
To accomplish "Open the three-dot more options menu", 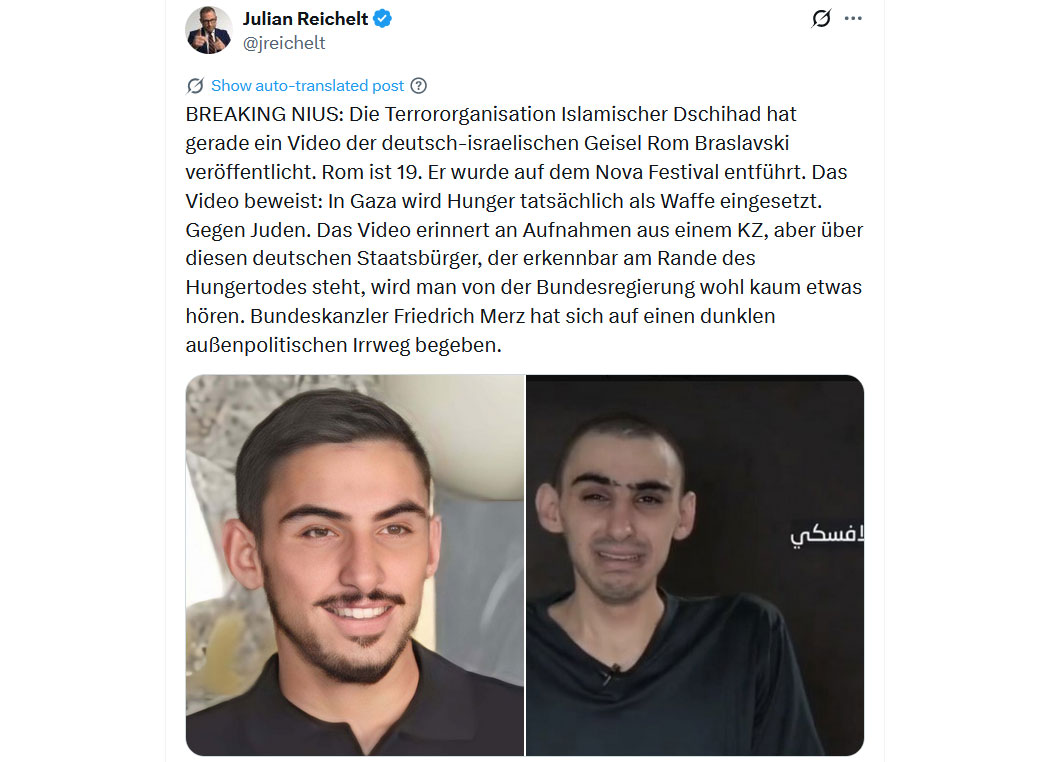I will tap(853, 18).
